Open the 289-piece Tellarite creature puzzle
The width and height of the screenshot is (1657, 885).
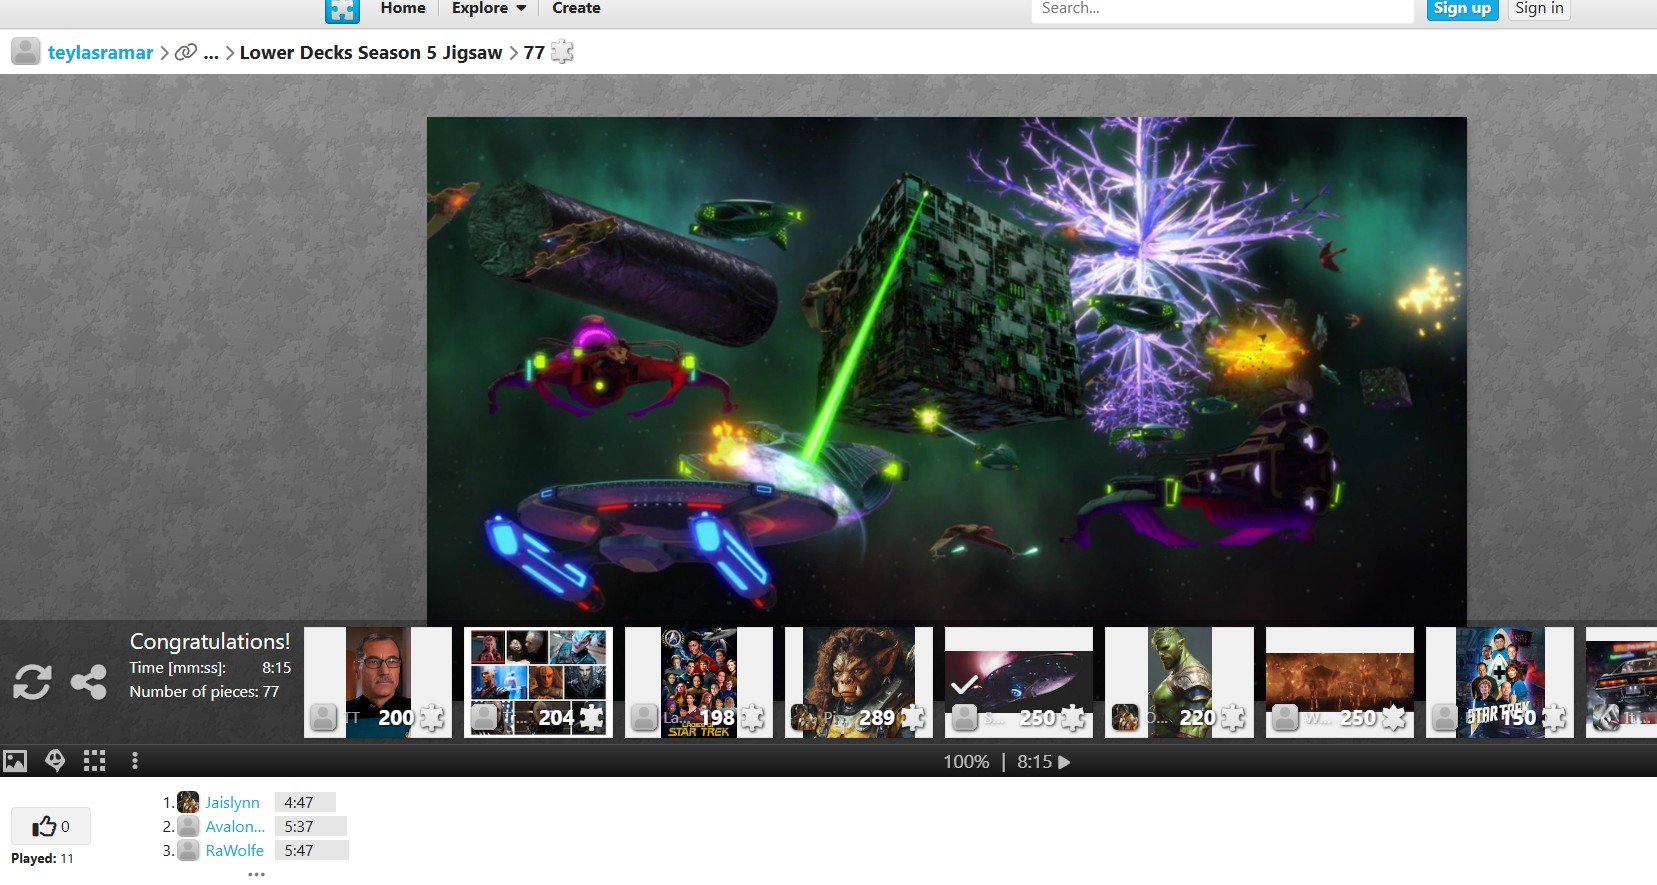859,682
